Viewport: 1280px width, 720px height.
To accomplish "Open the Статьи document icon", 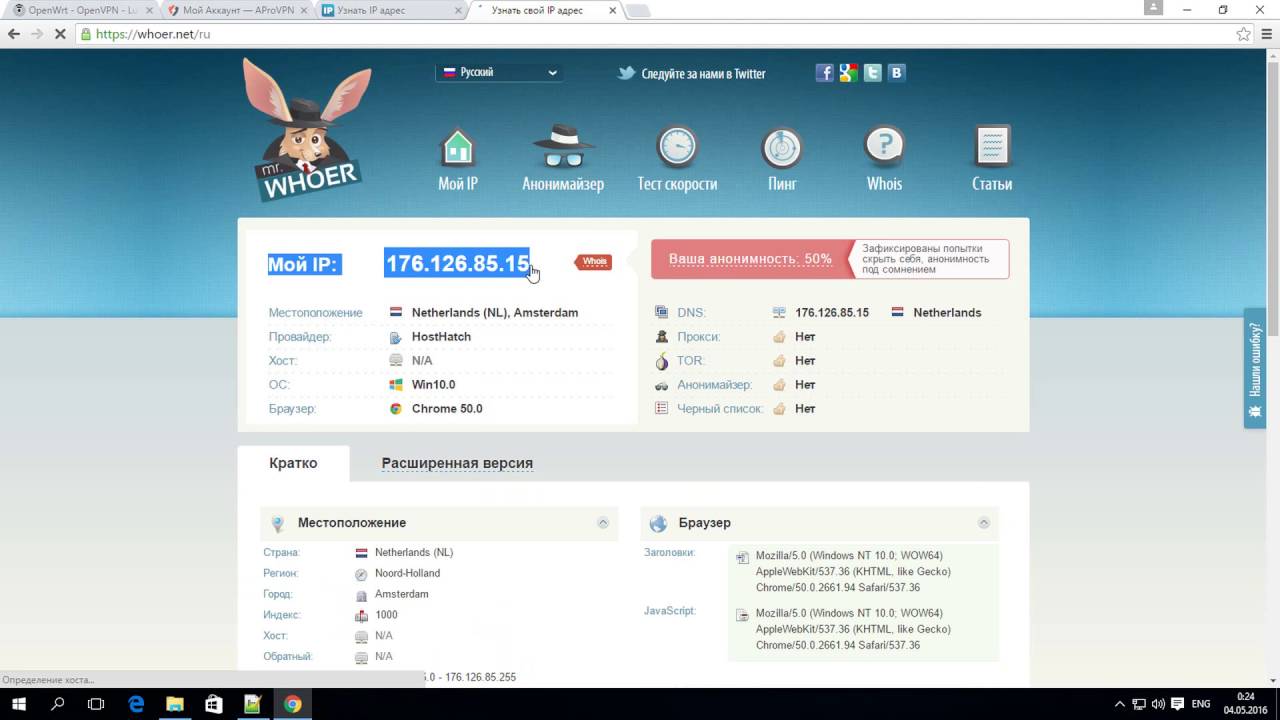I will tap(992, 148).
